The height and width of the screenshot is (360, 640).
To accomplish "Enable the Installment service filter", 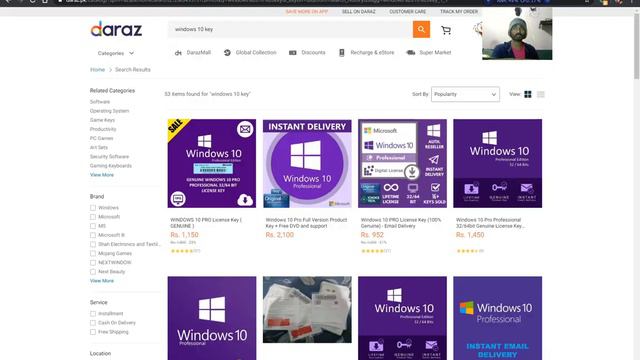I will (93, 314).
